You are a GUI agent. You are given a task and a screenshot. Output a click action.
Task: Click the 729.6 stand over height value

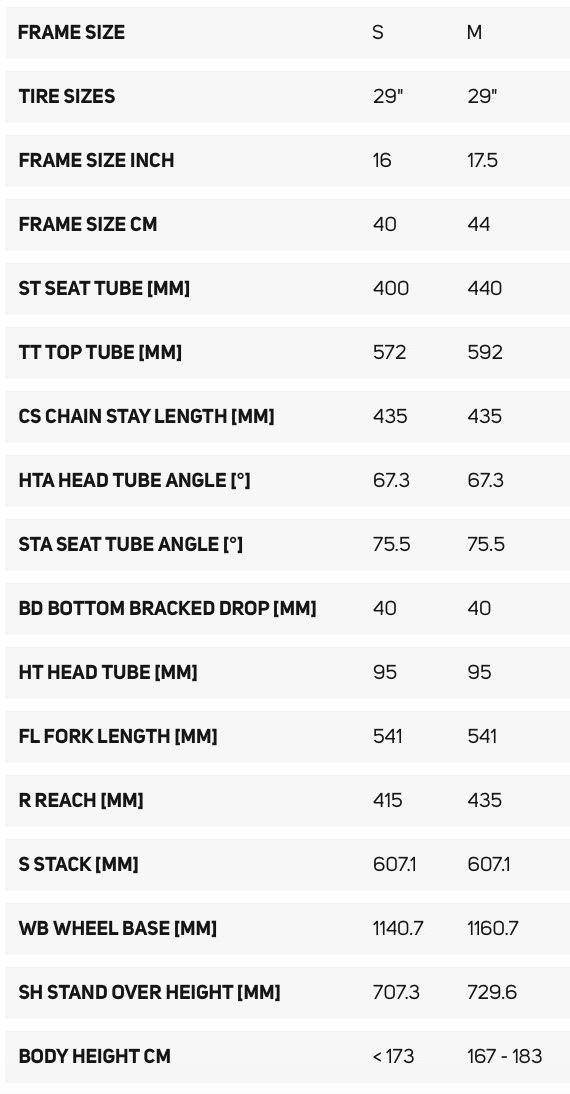[492, 993]
